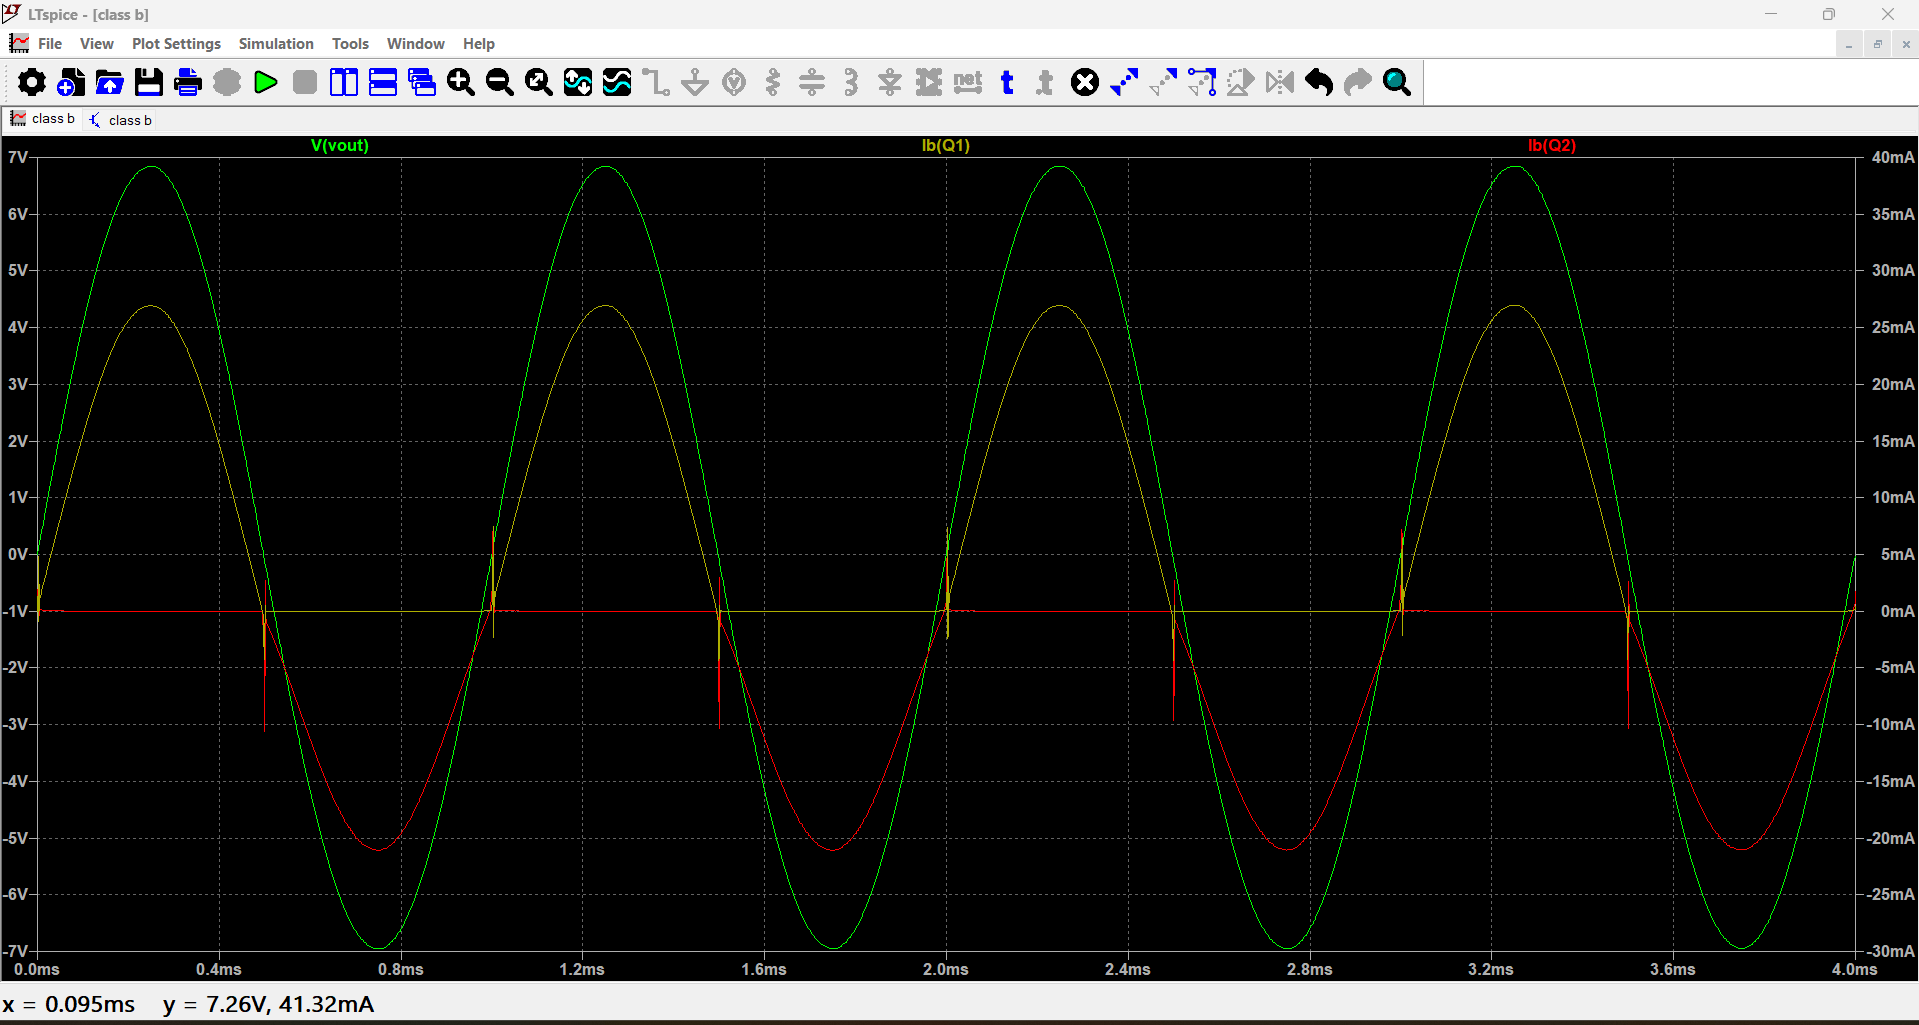
Task: Click the 4.0ms time axis label
Action: [1854, 969]
